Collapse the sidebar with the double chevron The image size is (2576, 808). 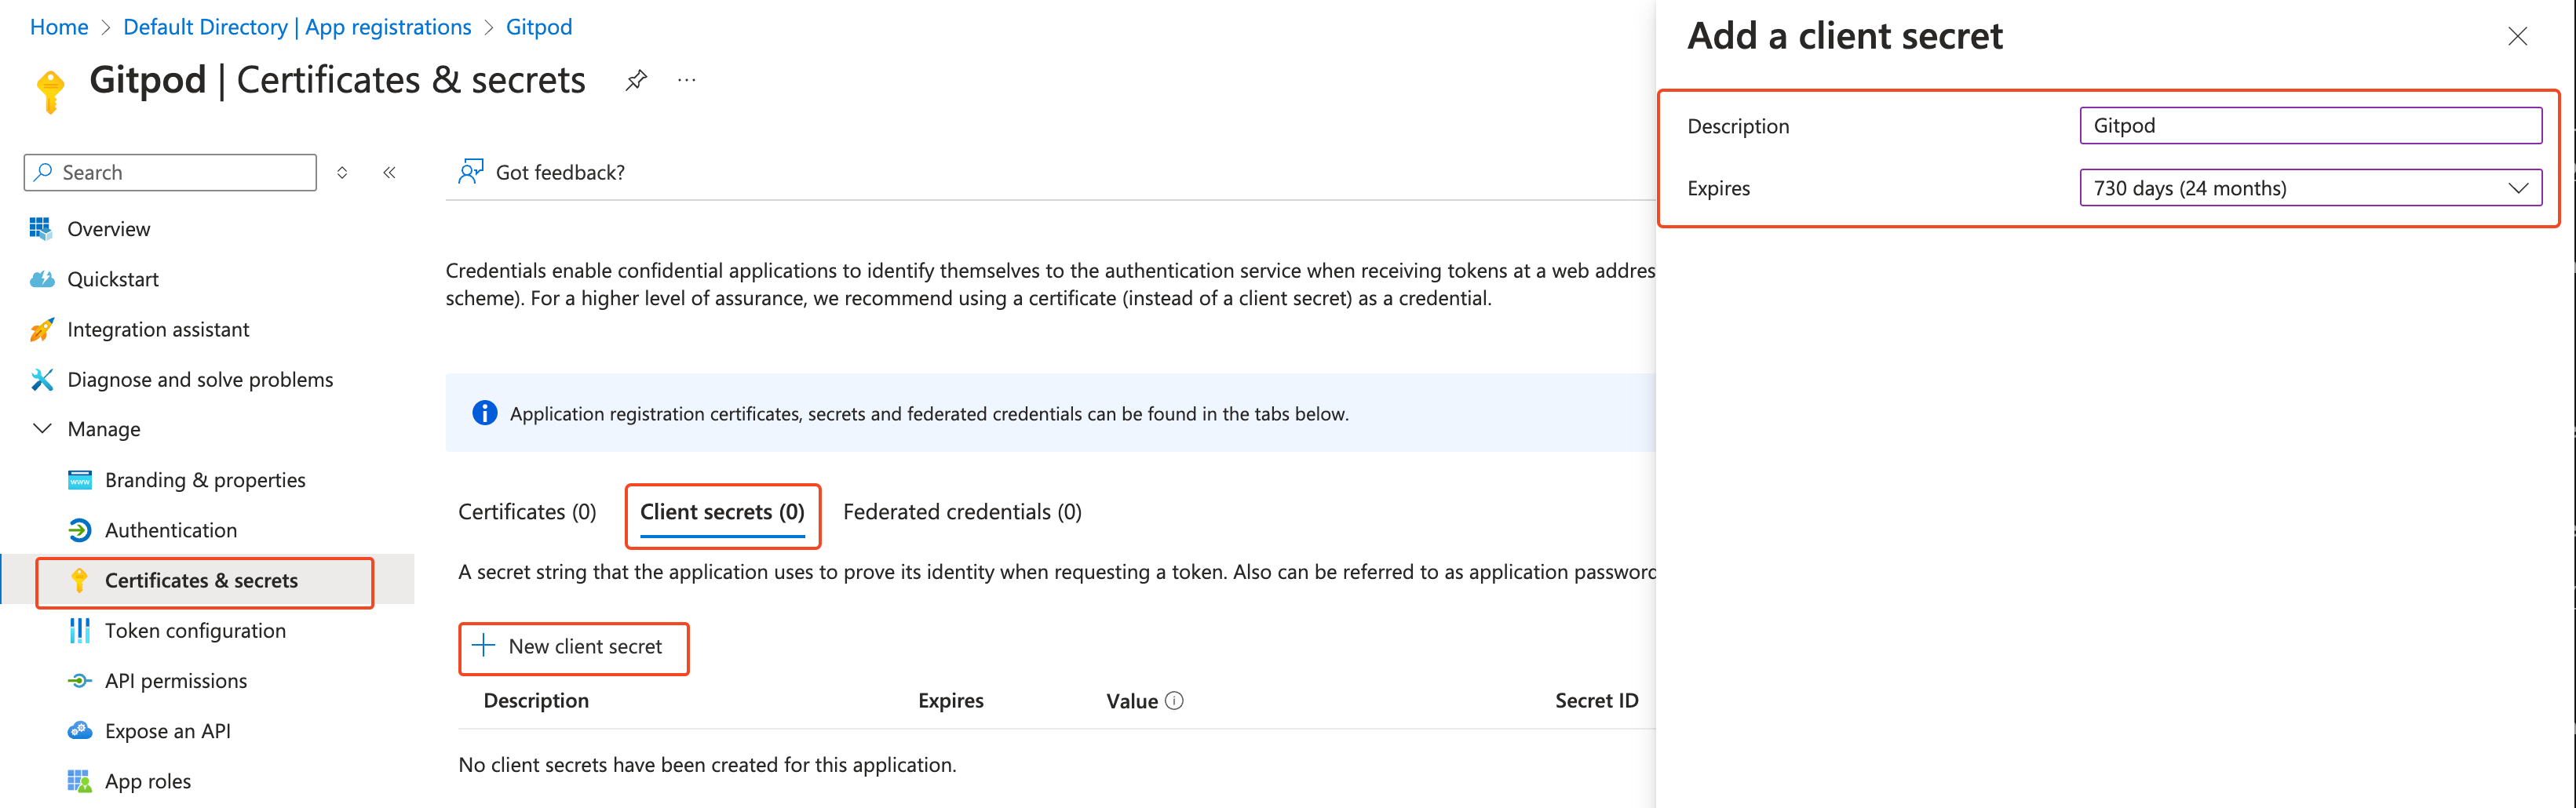[x=389, y=172]
